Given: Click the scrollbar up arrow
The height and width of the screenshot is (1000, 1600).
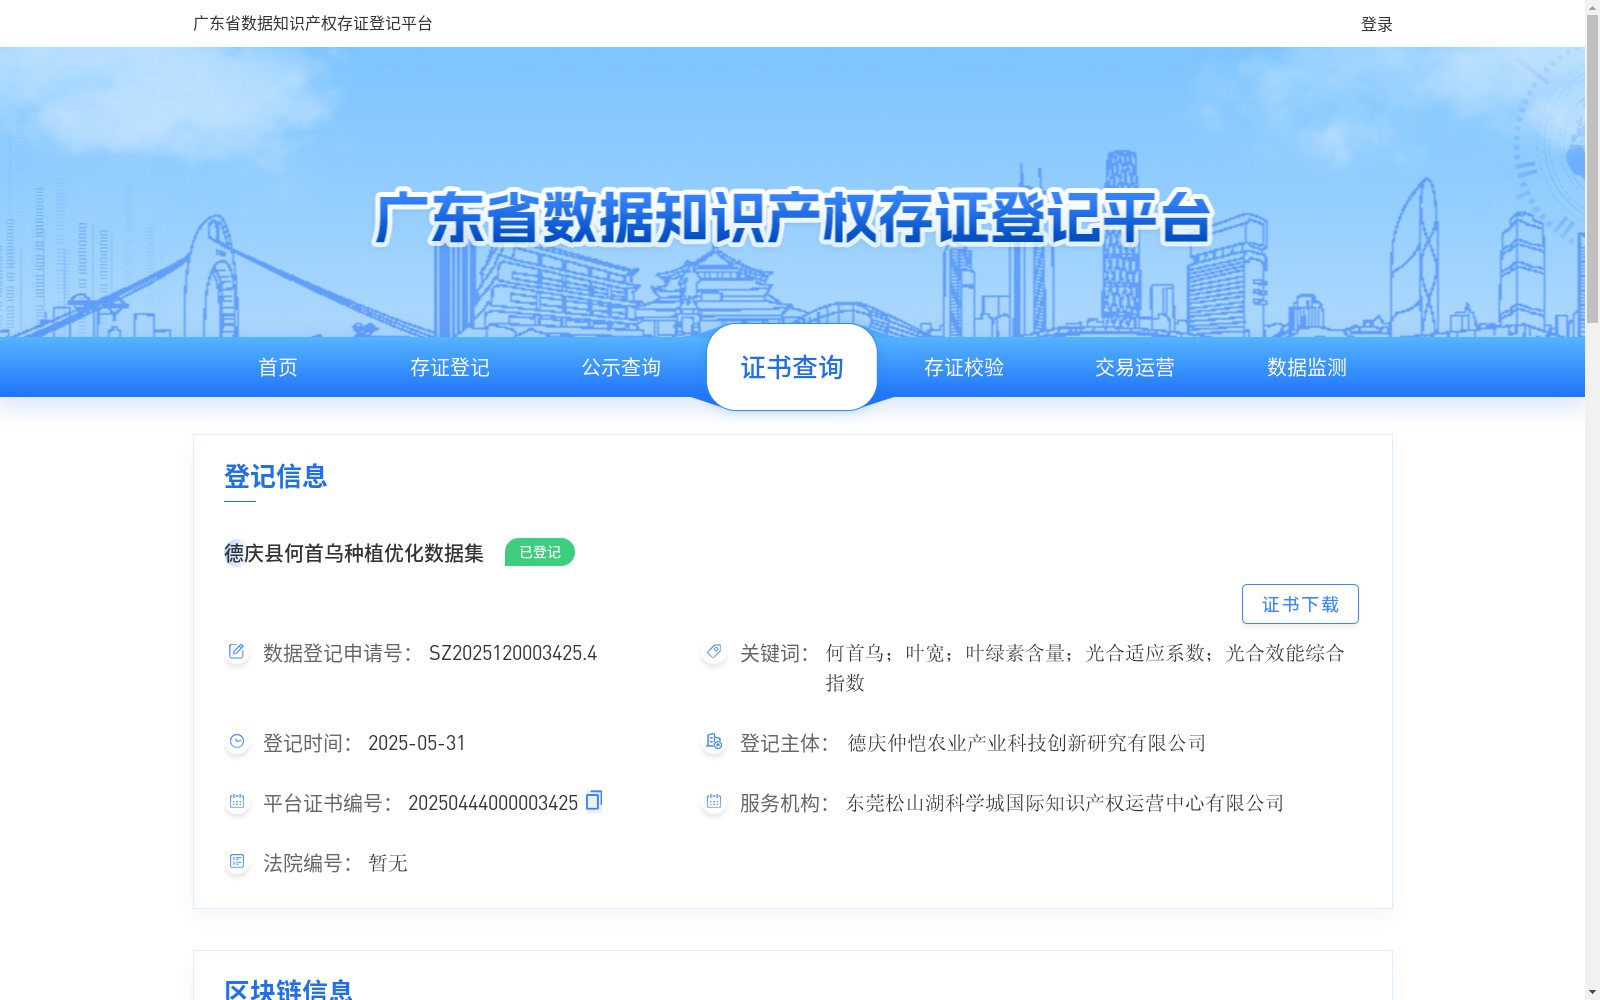Looking at the screenshot, I should [x=1592, y=7].
